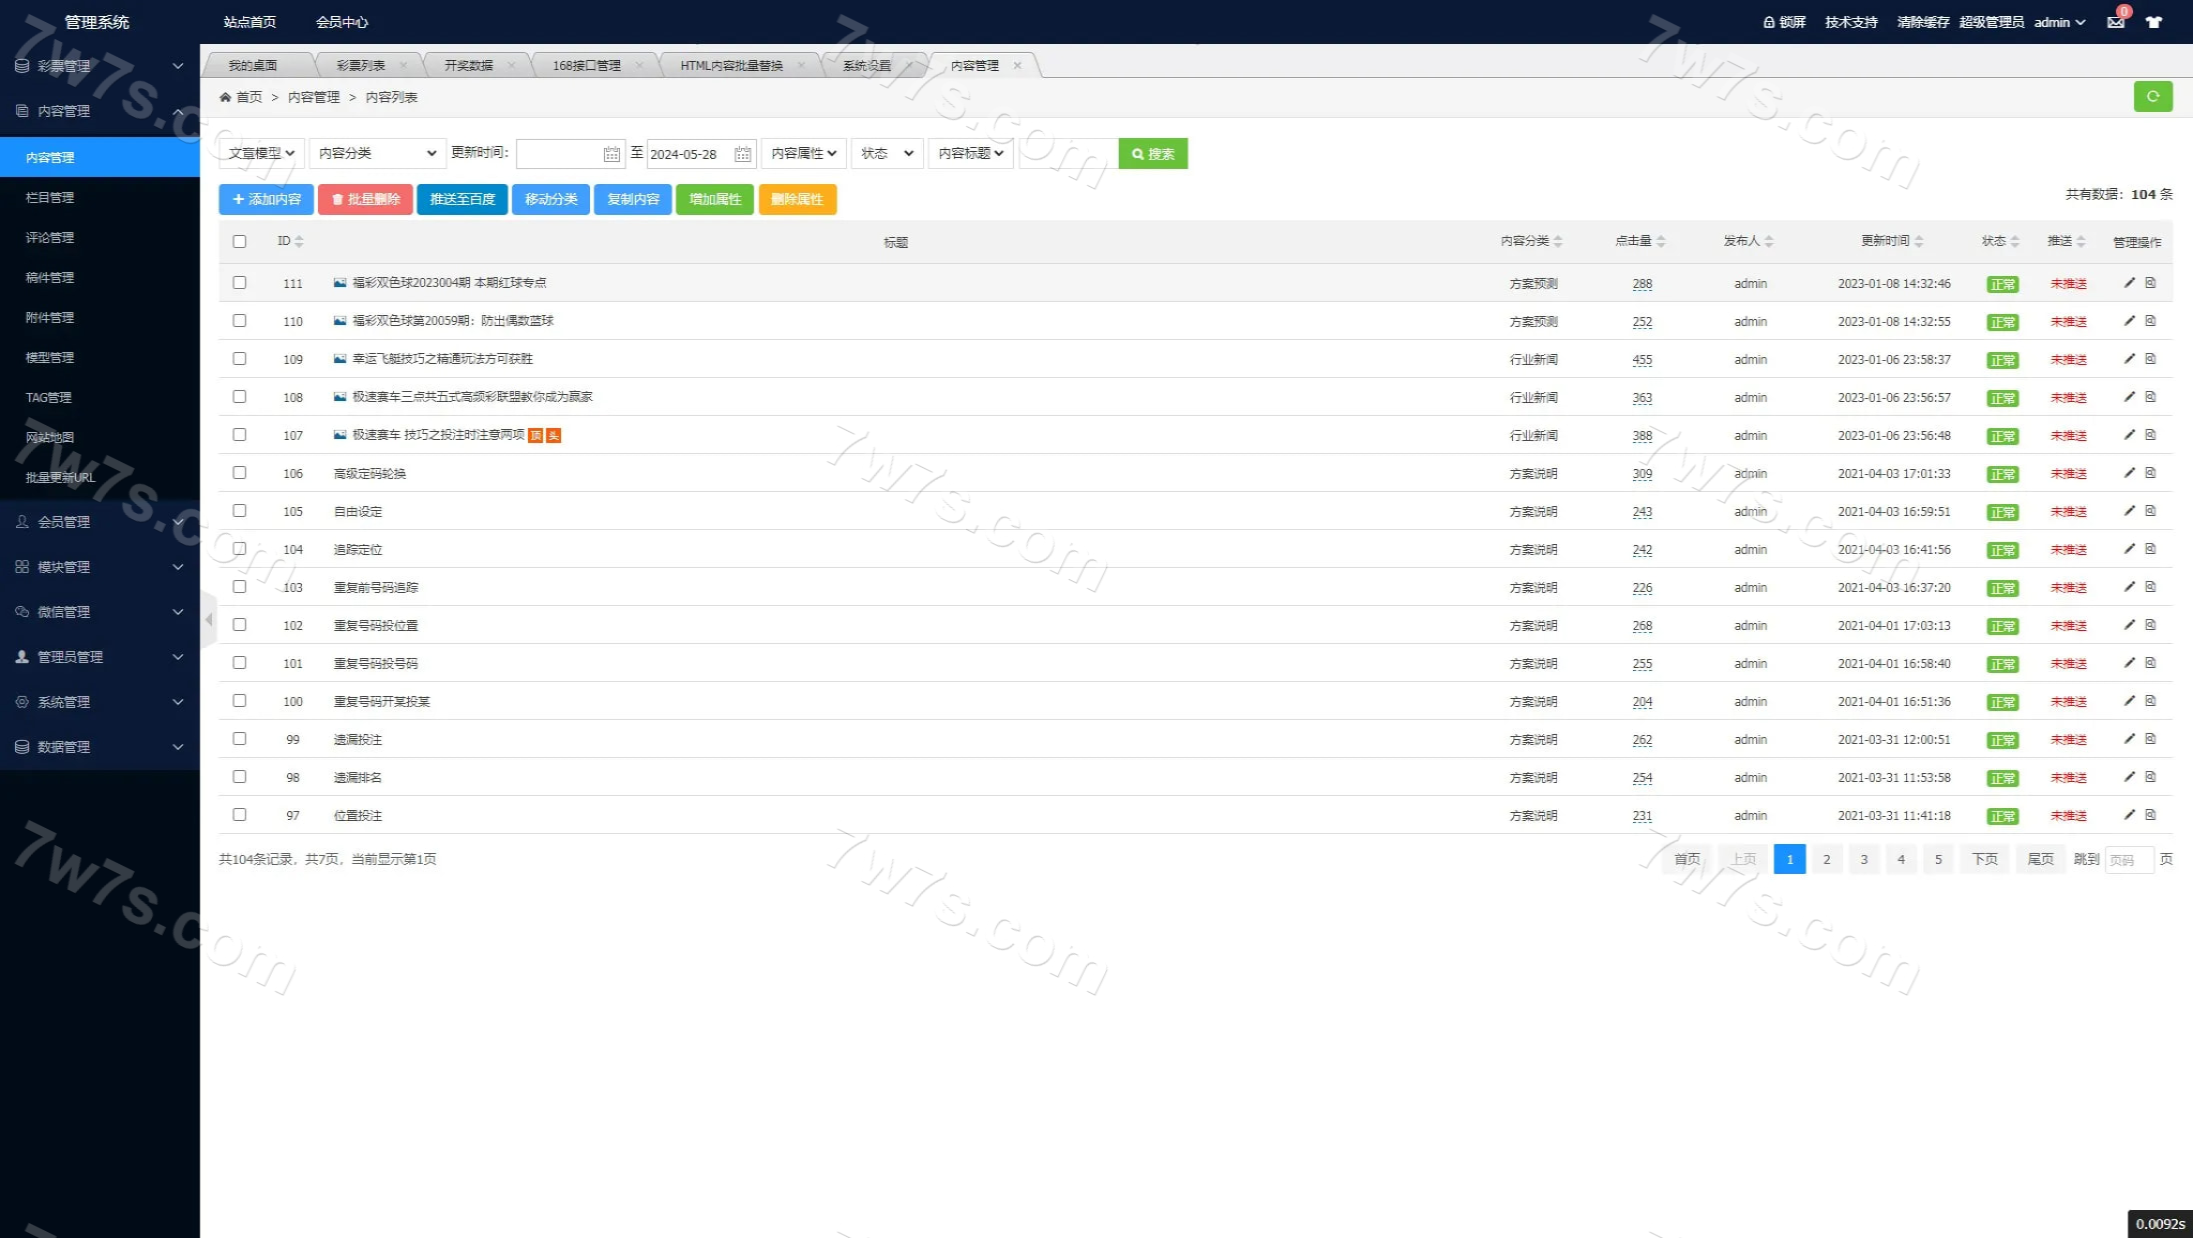2193x1238 pixels.
Task: Open the mail notification icon
Action: (2115, 22)
